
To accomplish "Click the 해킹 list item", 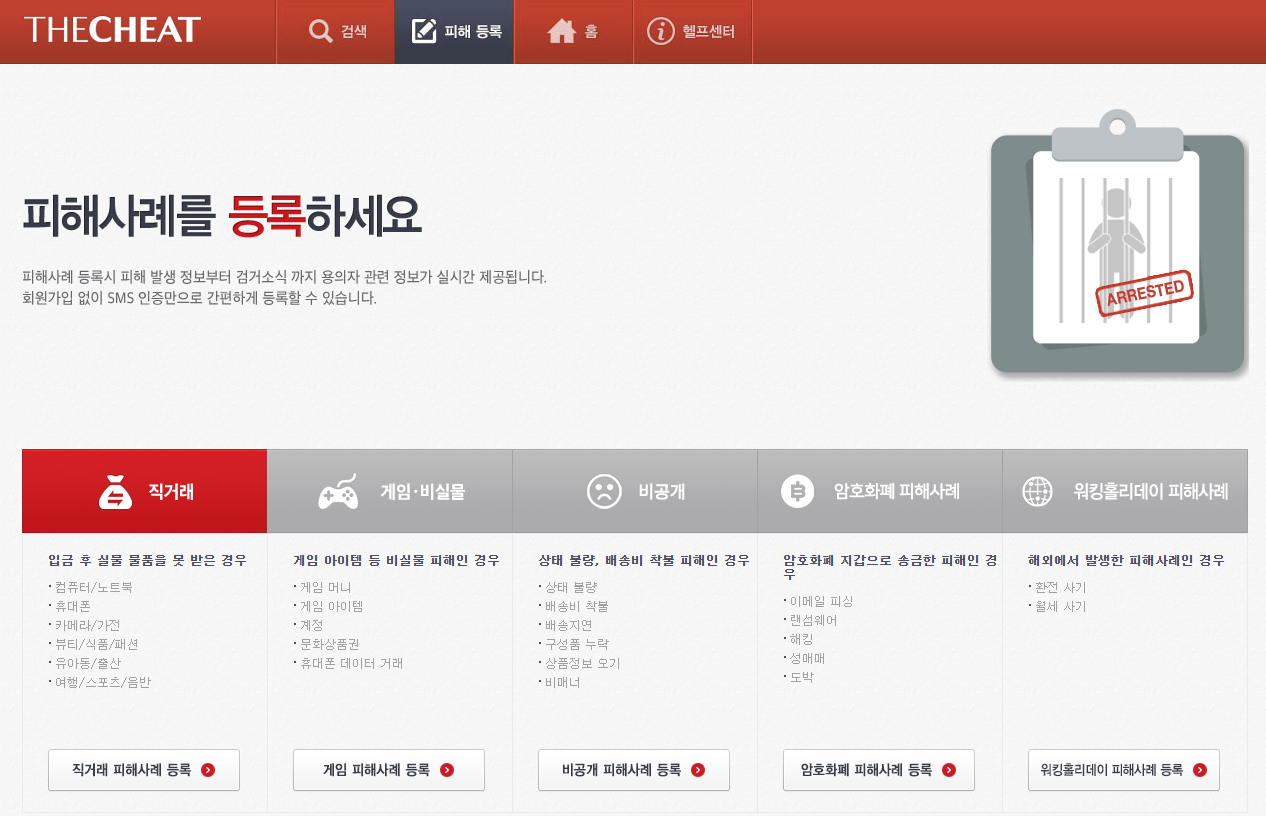I will coord(801,639).
